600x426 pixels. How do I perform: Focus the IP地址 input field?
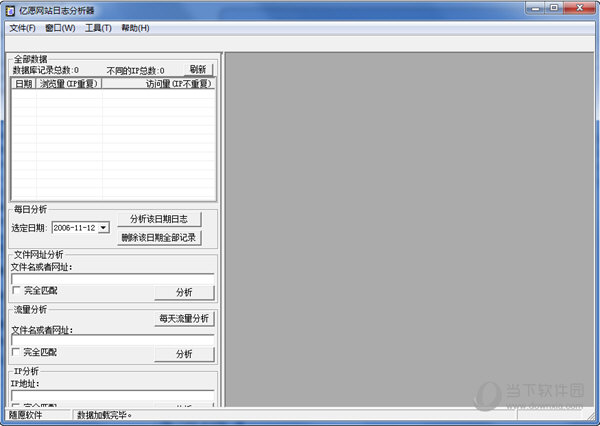[x=112, y=395]
